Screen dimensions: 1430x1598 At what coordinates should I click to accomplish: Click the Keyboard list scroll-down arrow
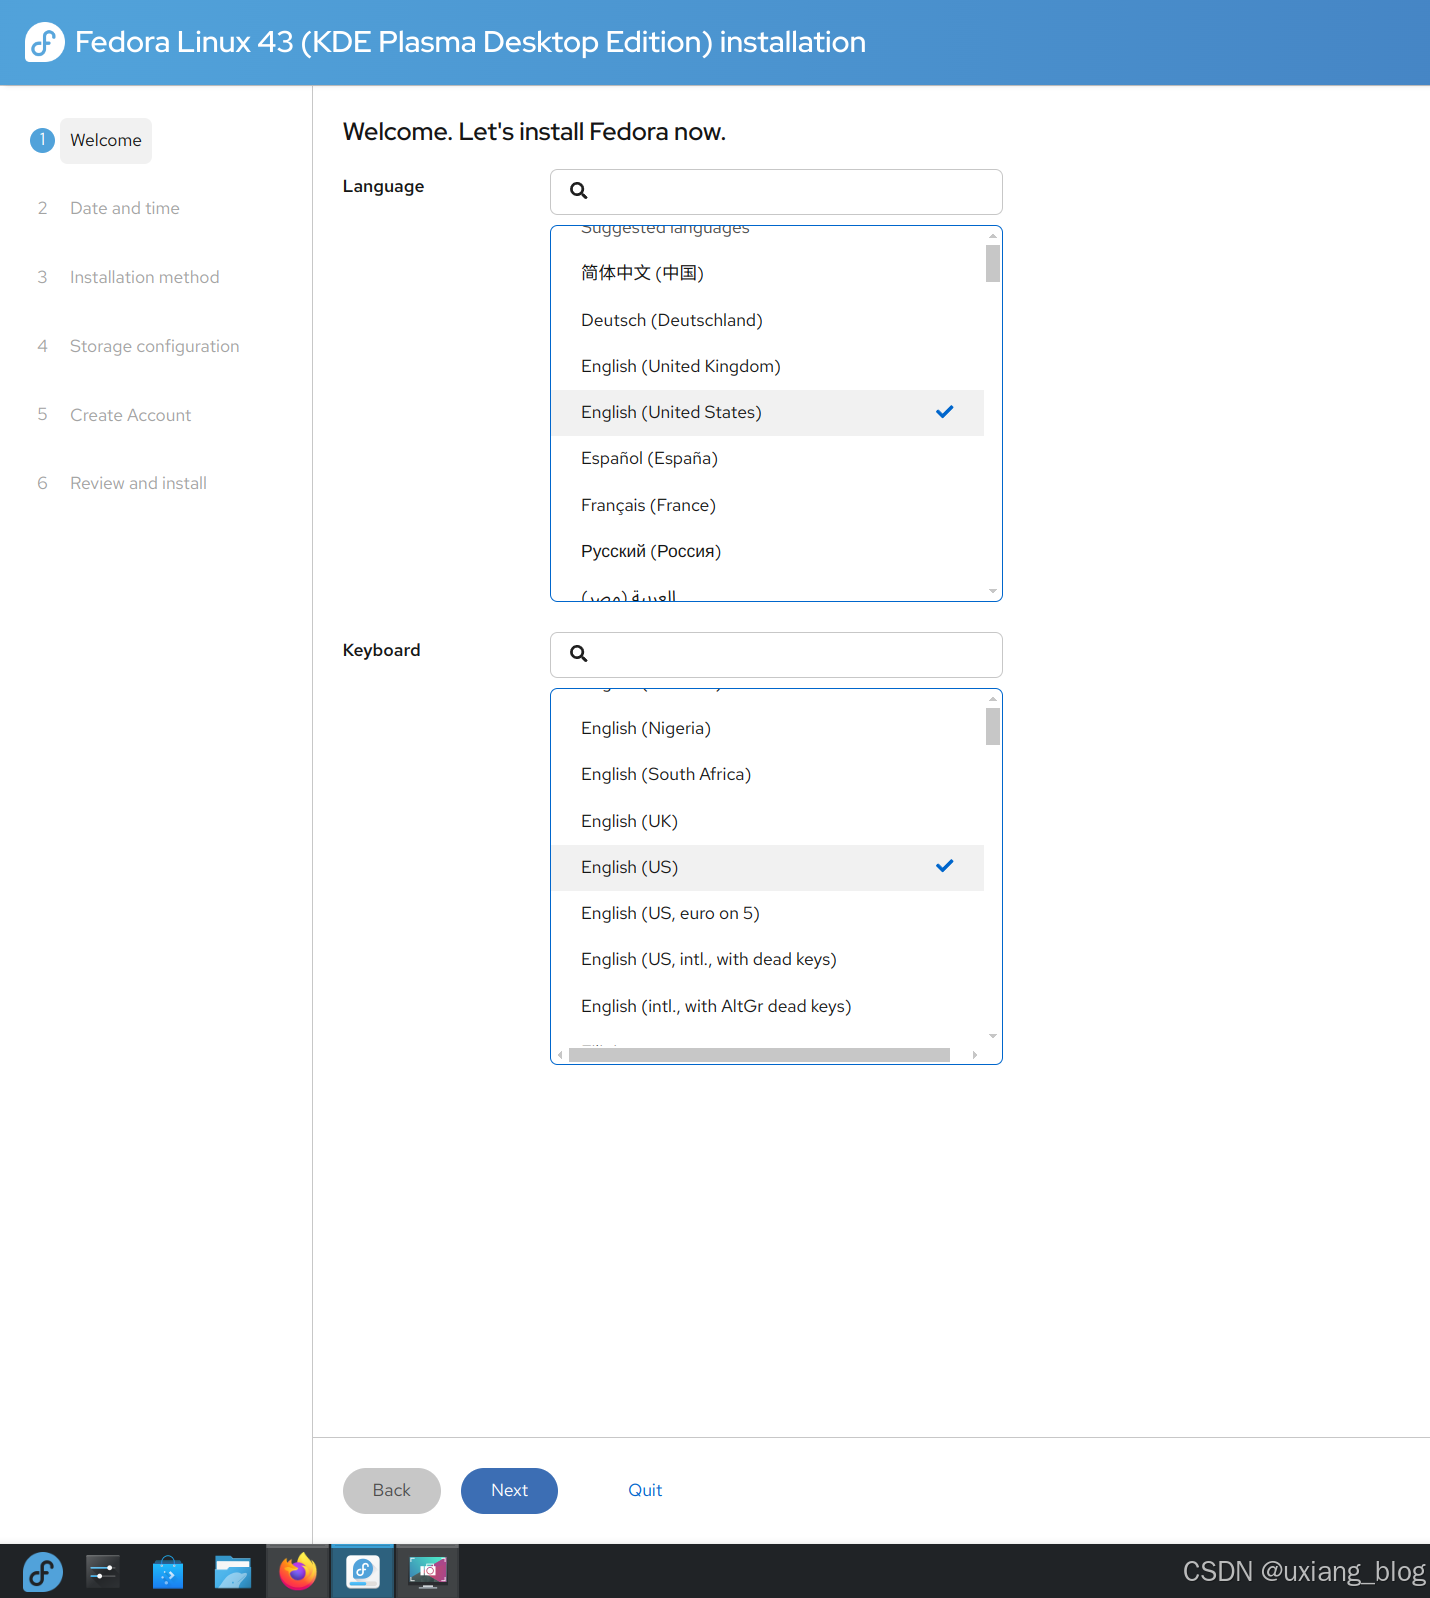(993, 1036)
